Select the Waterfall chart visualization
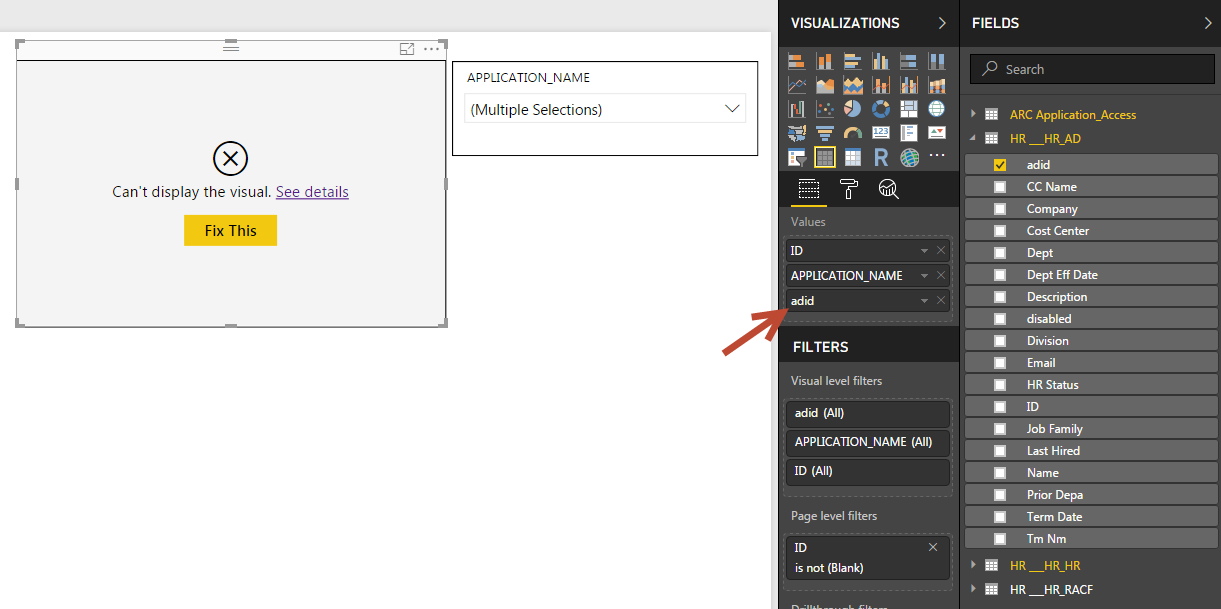The image size is (1221, 609). 797,109
